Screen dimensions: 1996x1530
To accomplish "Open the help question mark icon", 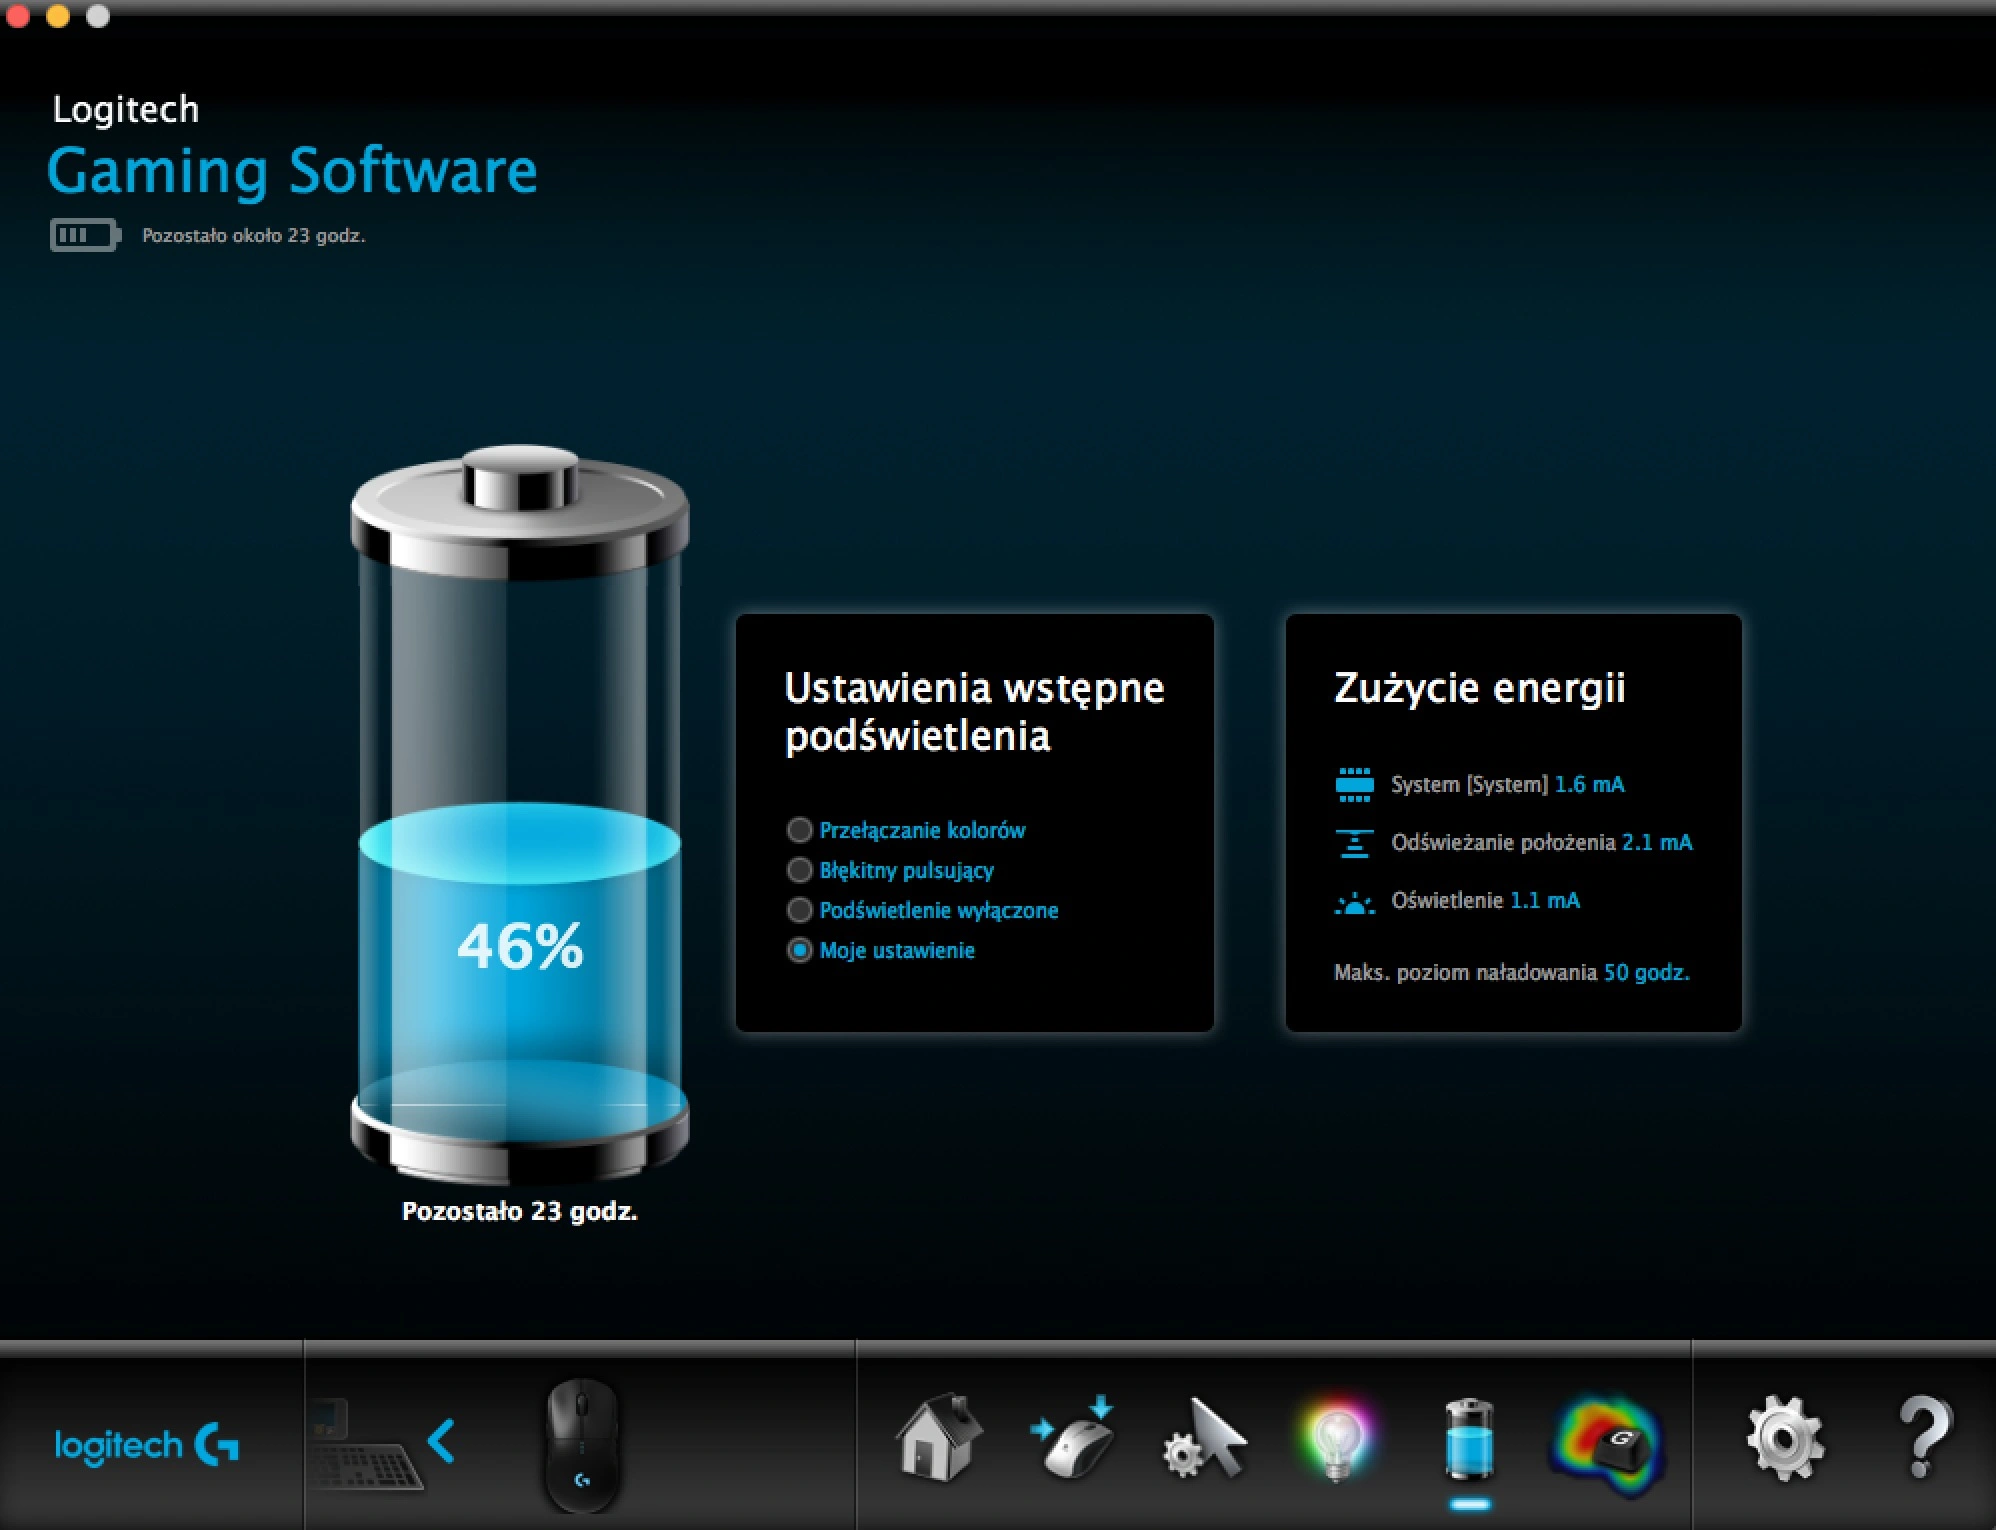I will tap(1922, 1438).
